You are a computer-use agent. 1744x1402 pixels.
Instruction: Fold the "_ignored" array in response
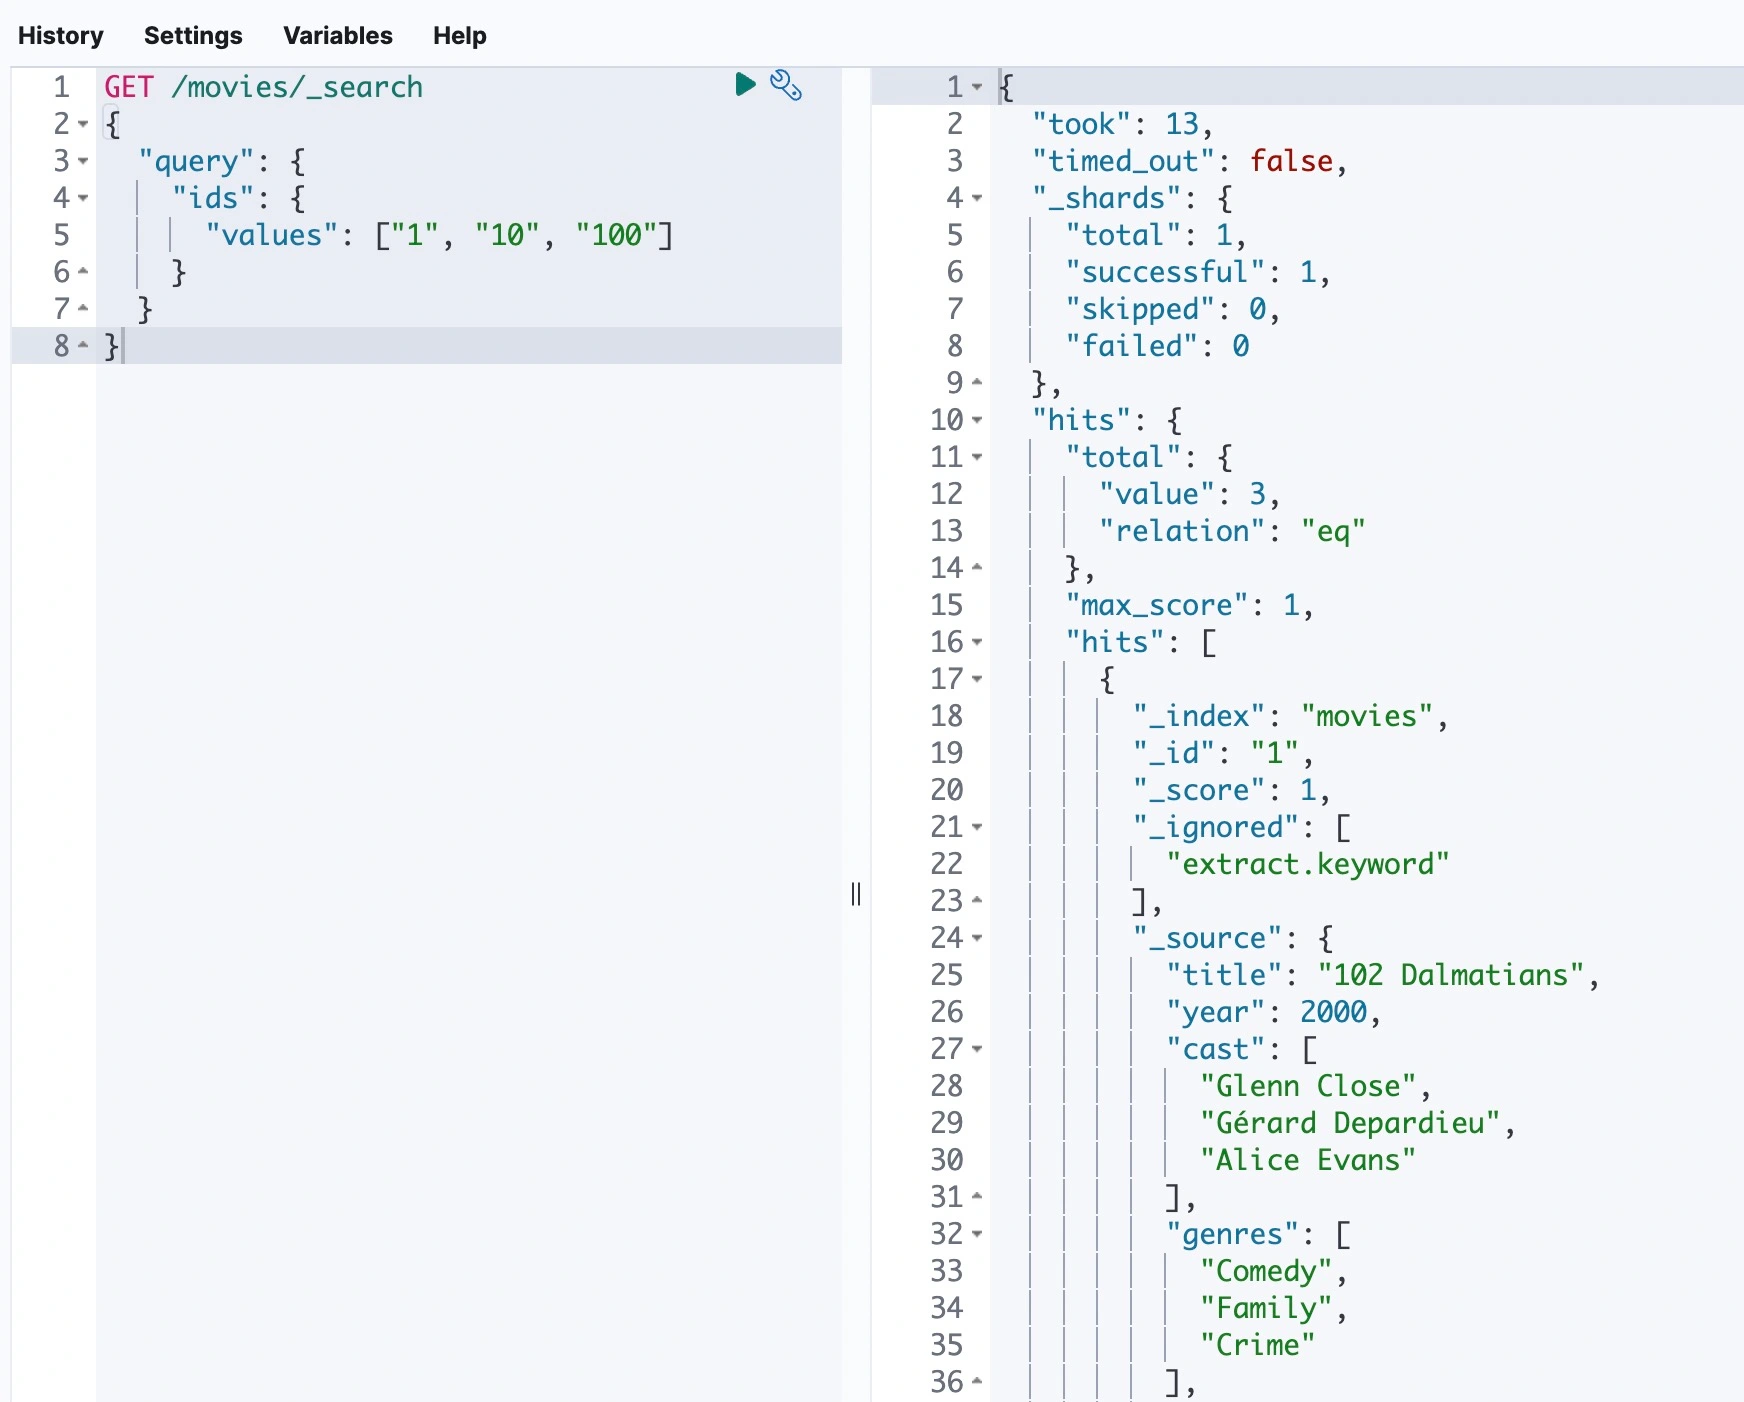(x=977, y=827)
